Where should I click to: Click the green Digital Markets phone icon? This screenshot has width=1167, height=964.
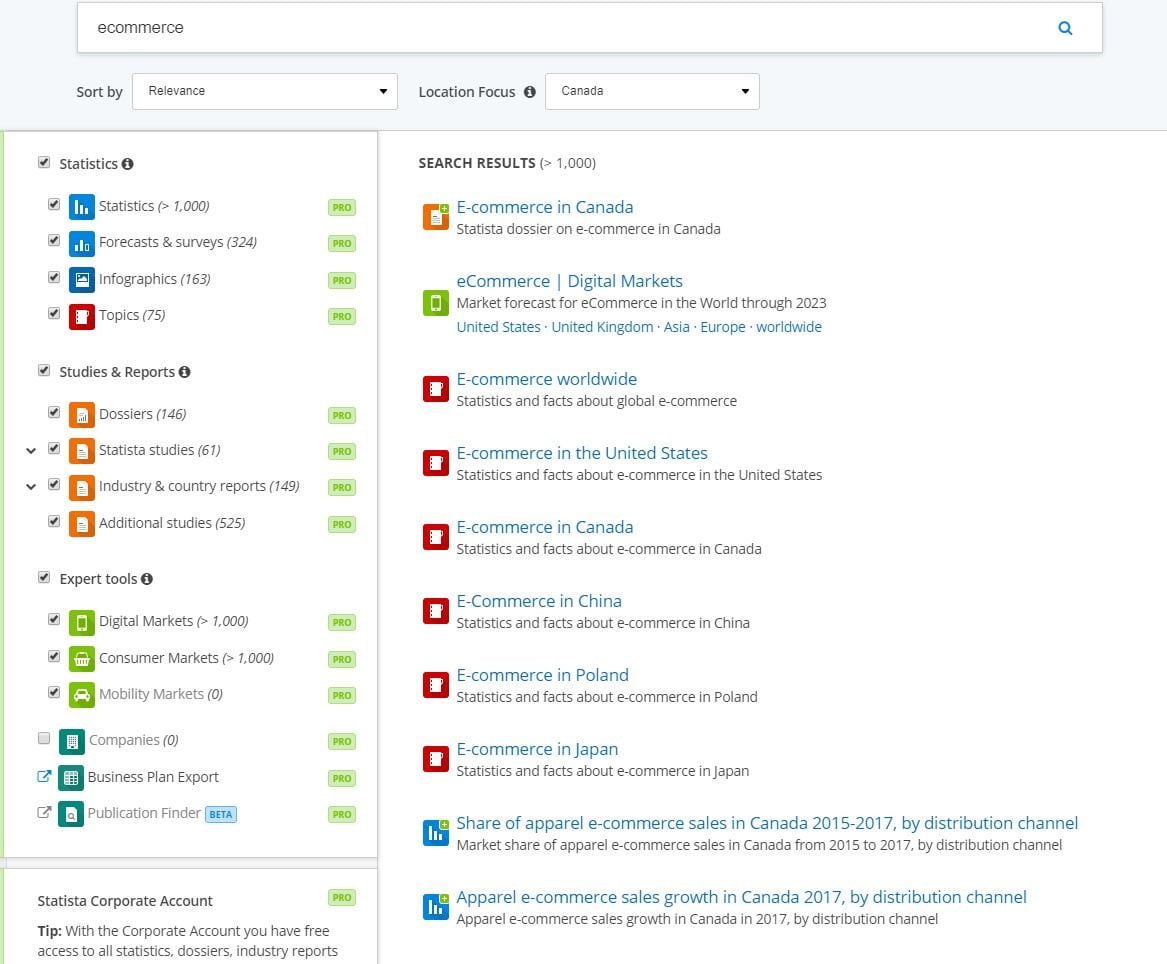82,622
